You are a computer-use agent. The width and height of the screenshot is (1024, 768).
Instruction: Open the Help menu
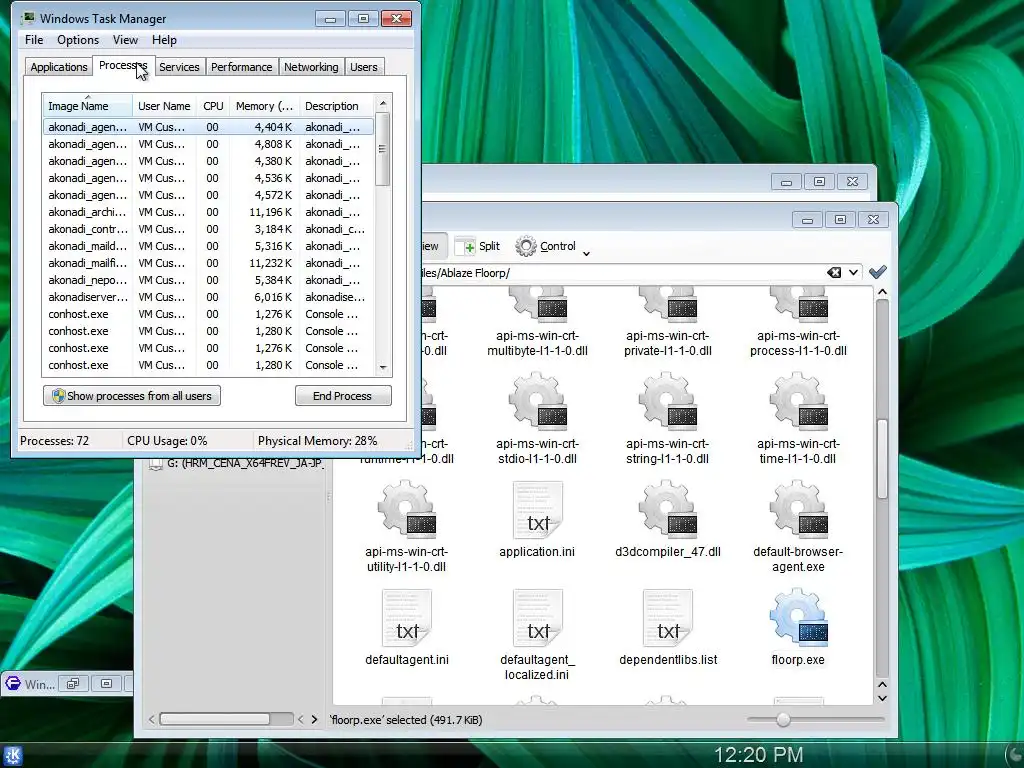164,40
